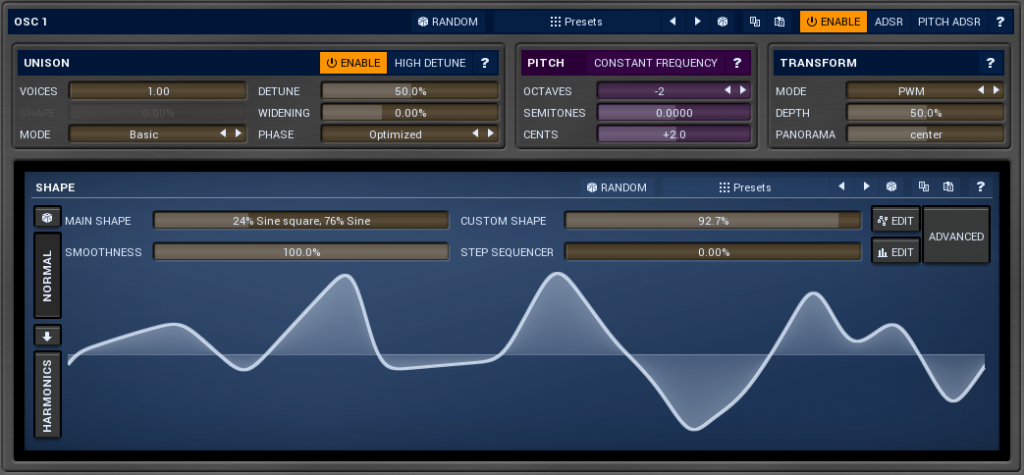The height and width of the screenshot is (475, 1024).
Task: Click the TRANSFORM MODE PWM selector
Action: 925,91
